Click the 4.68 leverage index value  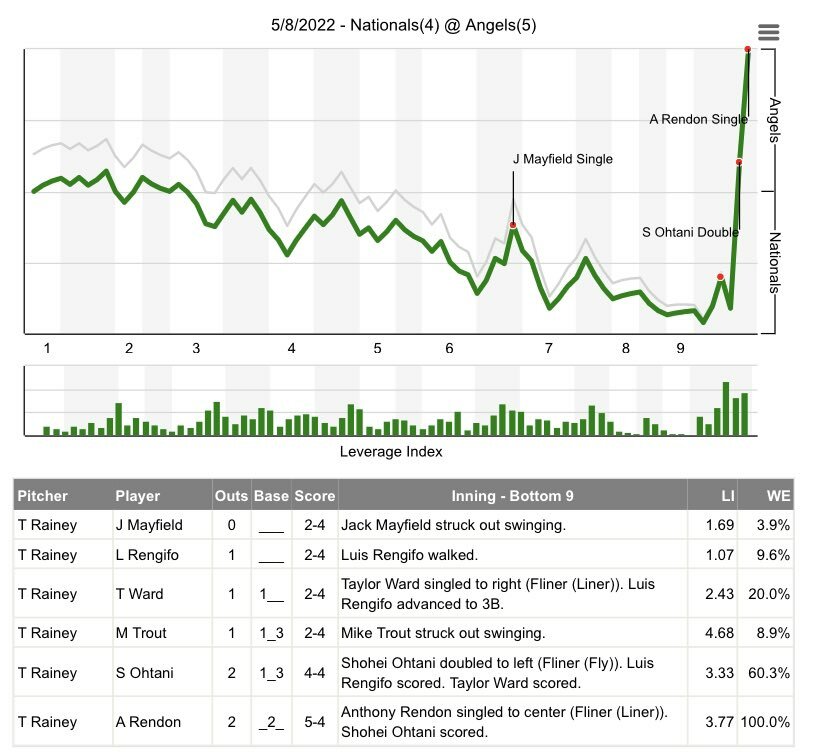[x=720, y=633]
